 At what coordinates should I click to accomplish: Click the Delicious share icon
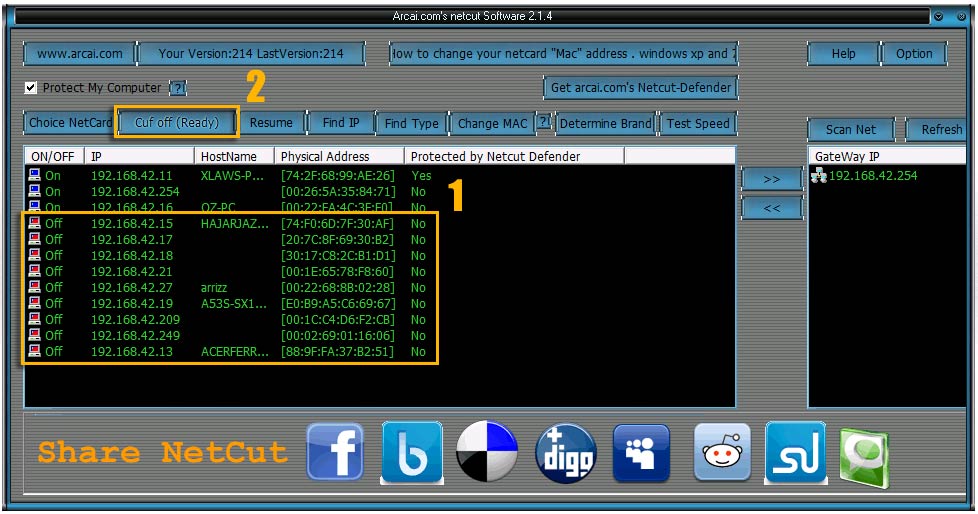point(487,452)
